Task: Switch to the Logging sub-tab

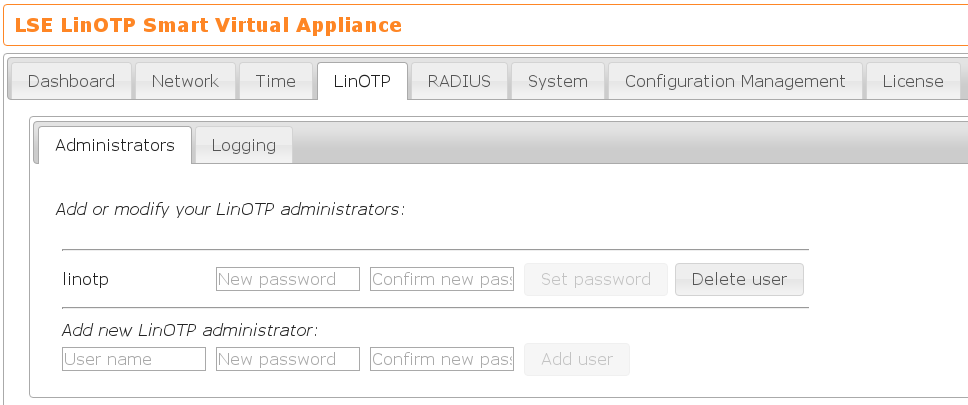Action: [x=244, y=145]
